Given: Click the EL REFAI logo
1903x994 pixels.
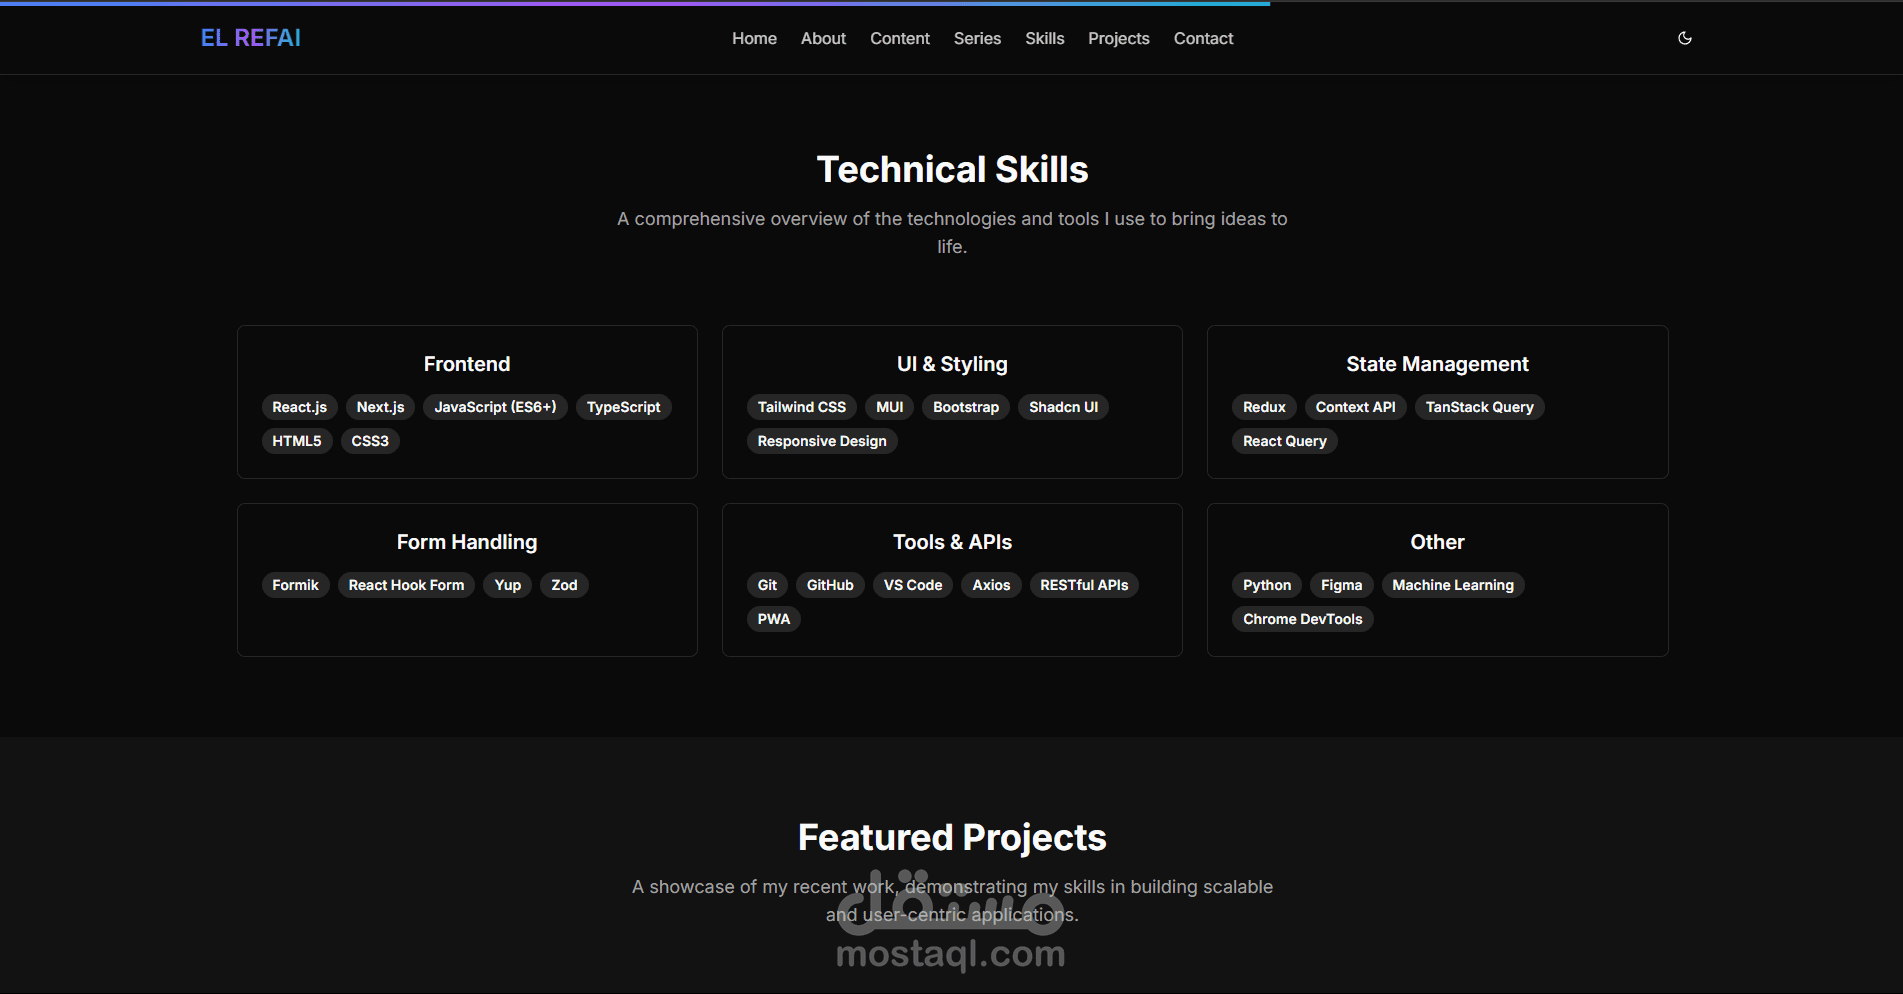Looking at the screenshot, I should pos(251,38).
